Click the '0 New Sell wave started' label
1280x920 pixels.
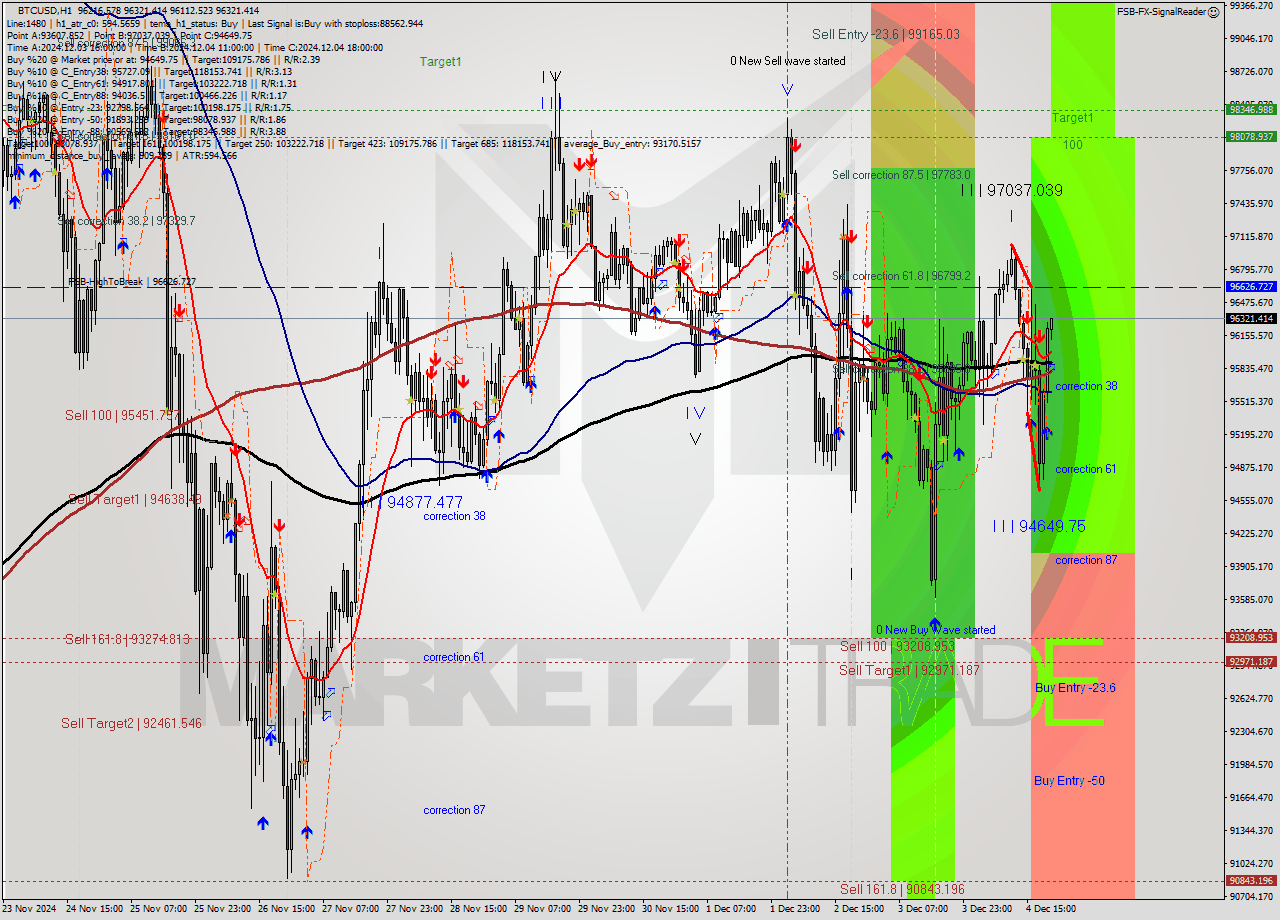pyautogui.click(x=787, y=61)
